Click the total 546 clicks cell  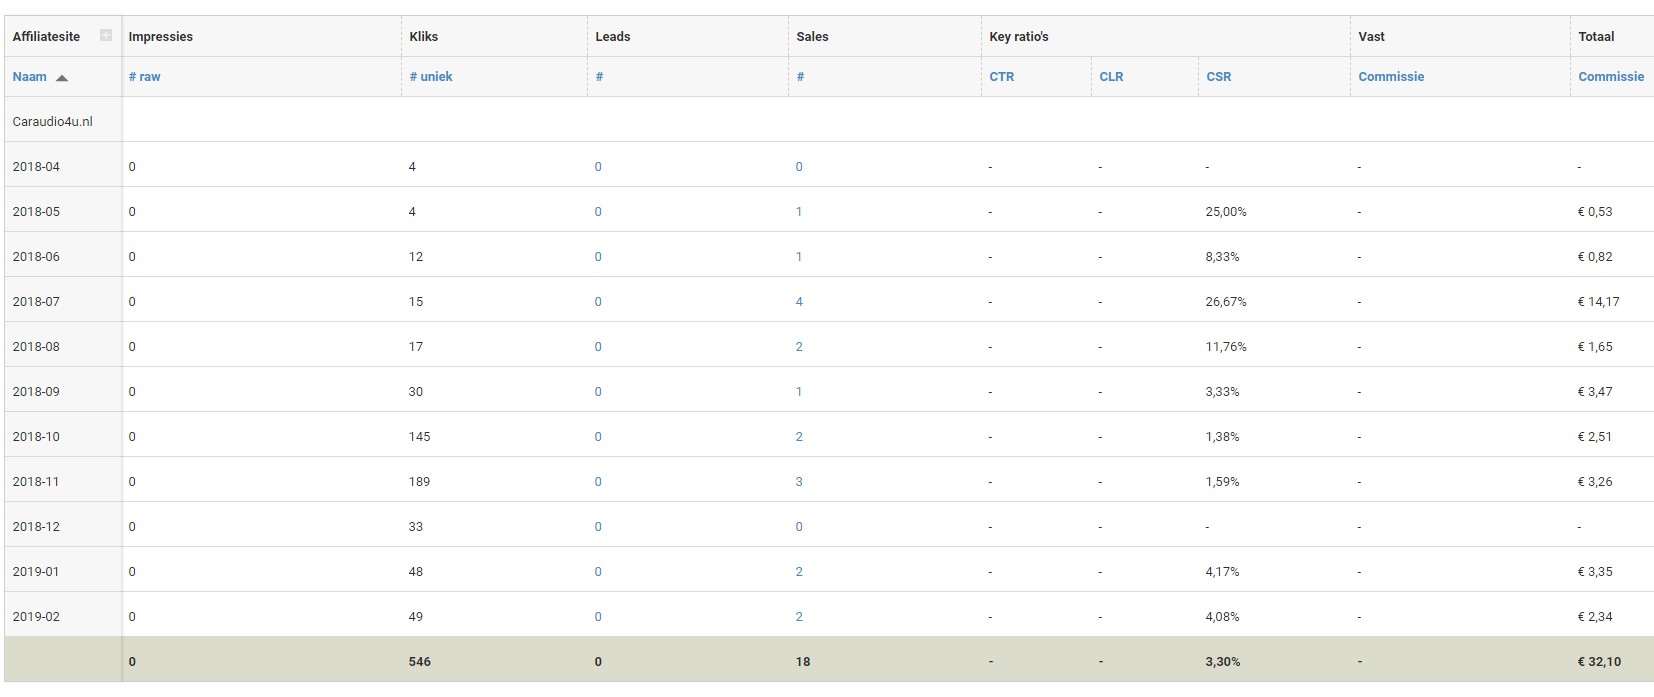419,662
